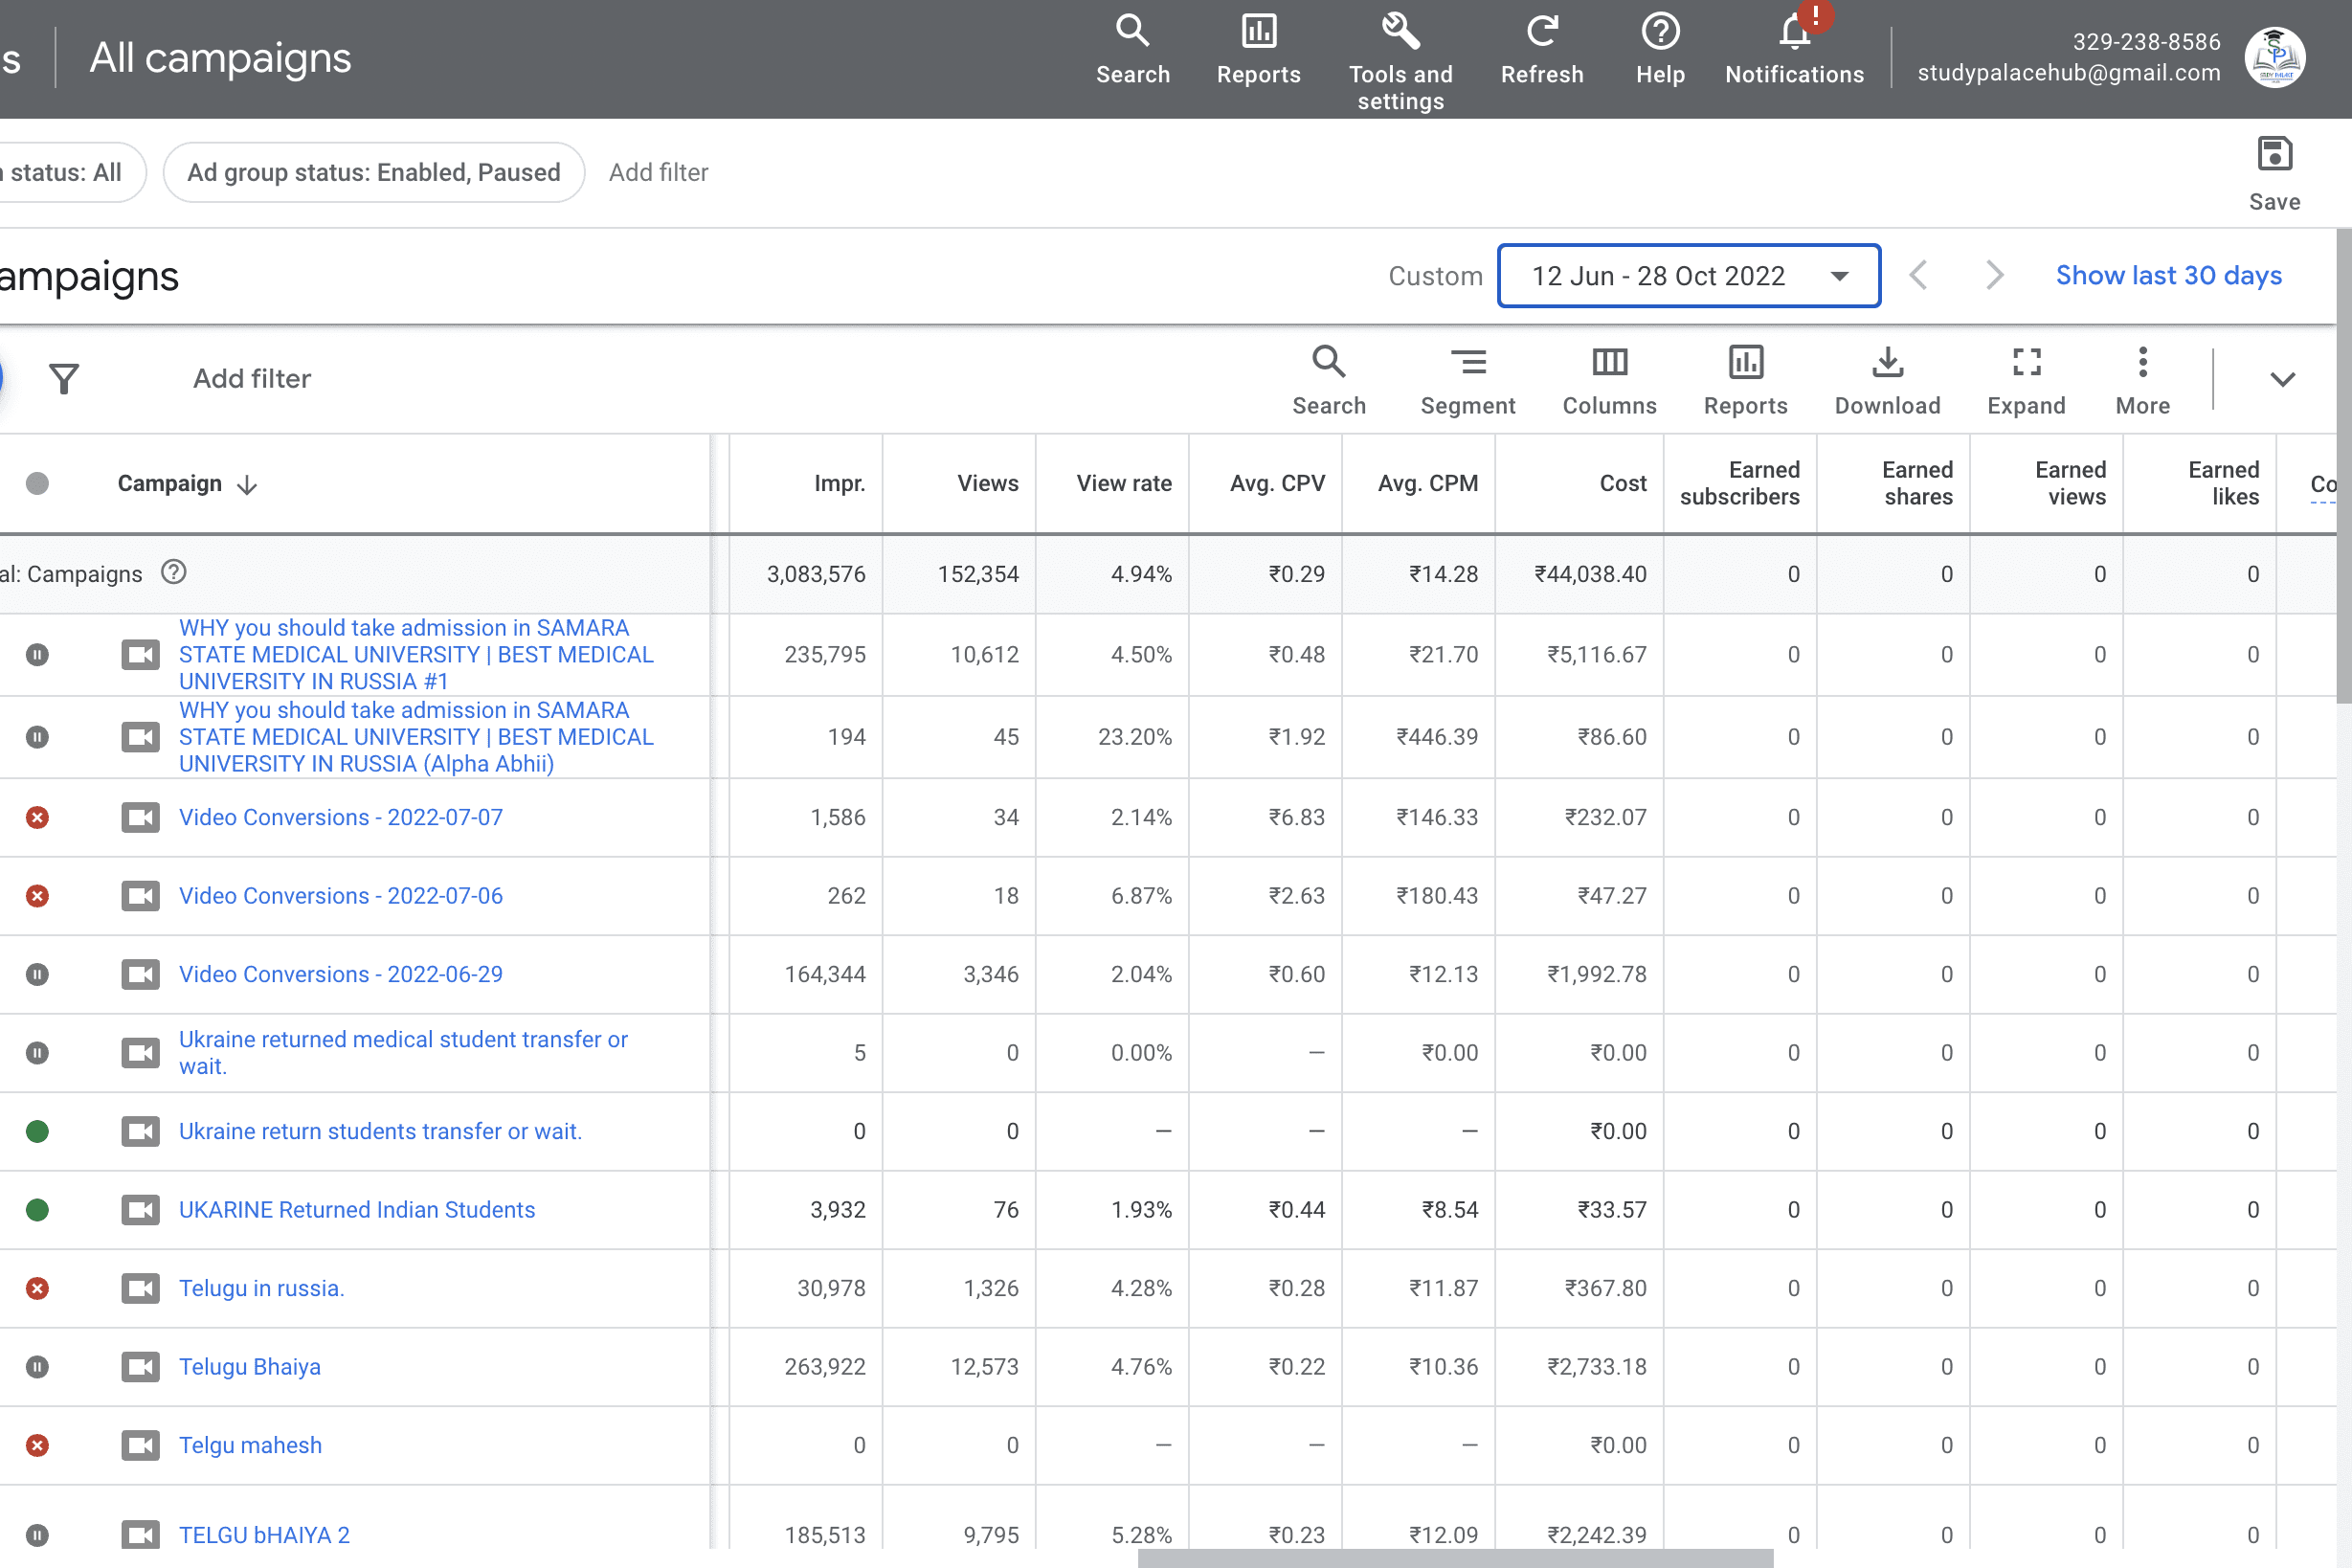Open the date range dropdown
The width and height of the screenshot is (2352, 1568).
point(1688,275)
